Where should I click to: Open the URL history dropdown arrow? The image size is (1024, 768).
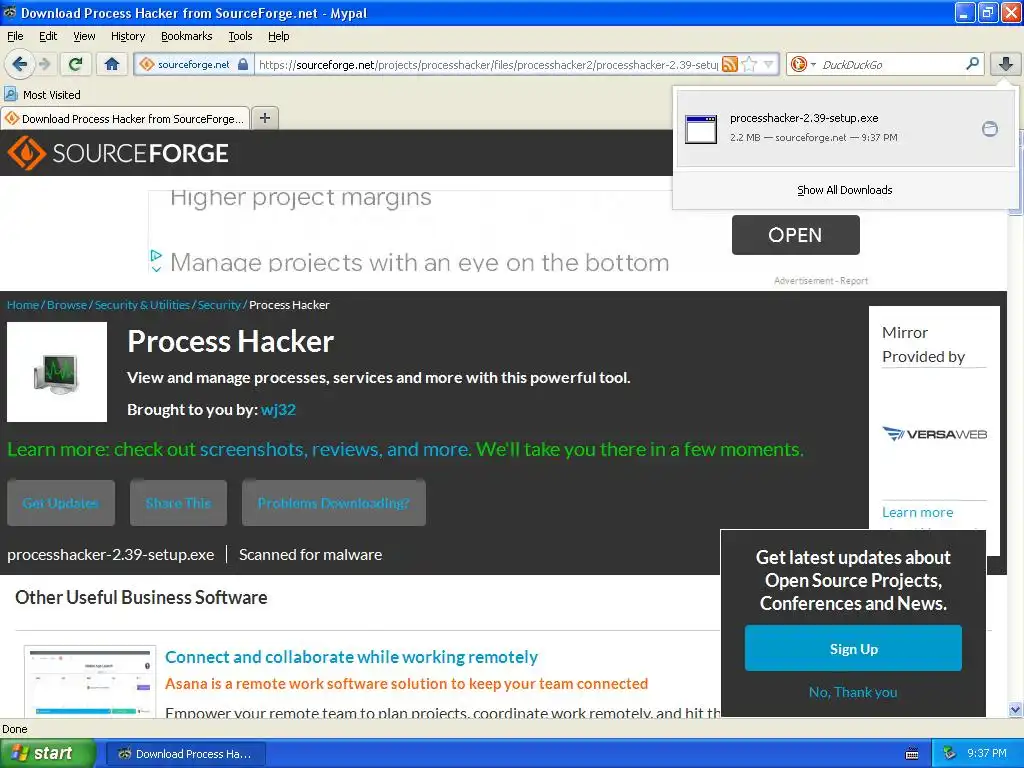[769, 64]
